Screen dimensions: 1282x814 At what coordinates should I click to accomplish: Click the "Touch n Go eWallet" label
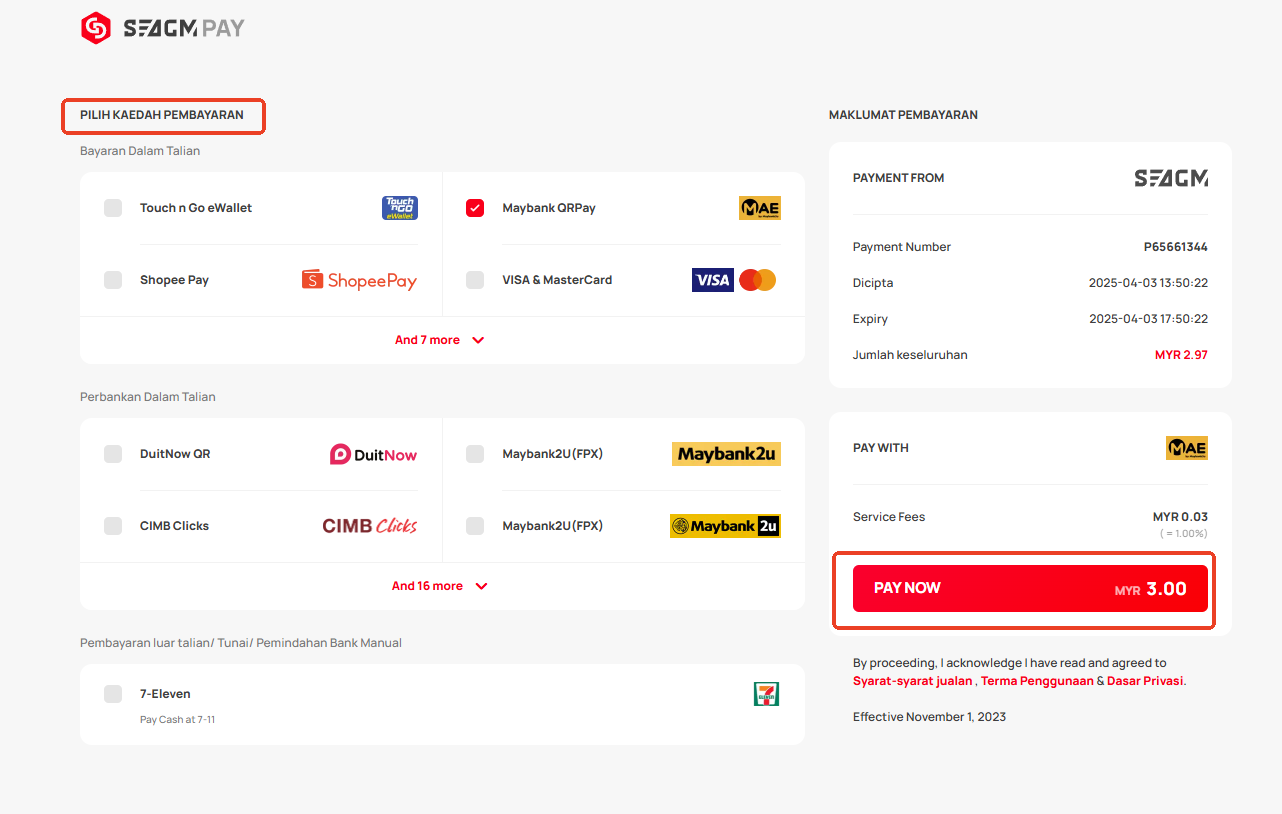tap(196, 208)
